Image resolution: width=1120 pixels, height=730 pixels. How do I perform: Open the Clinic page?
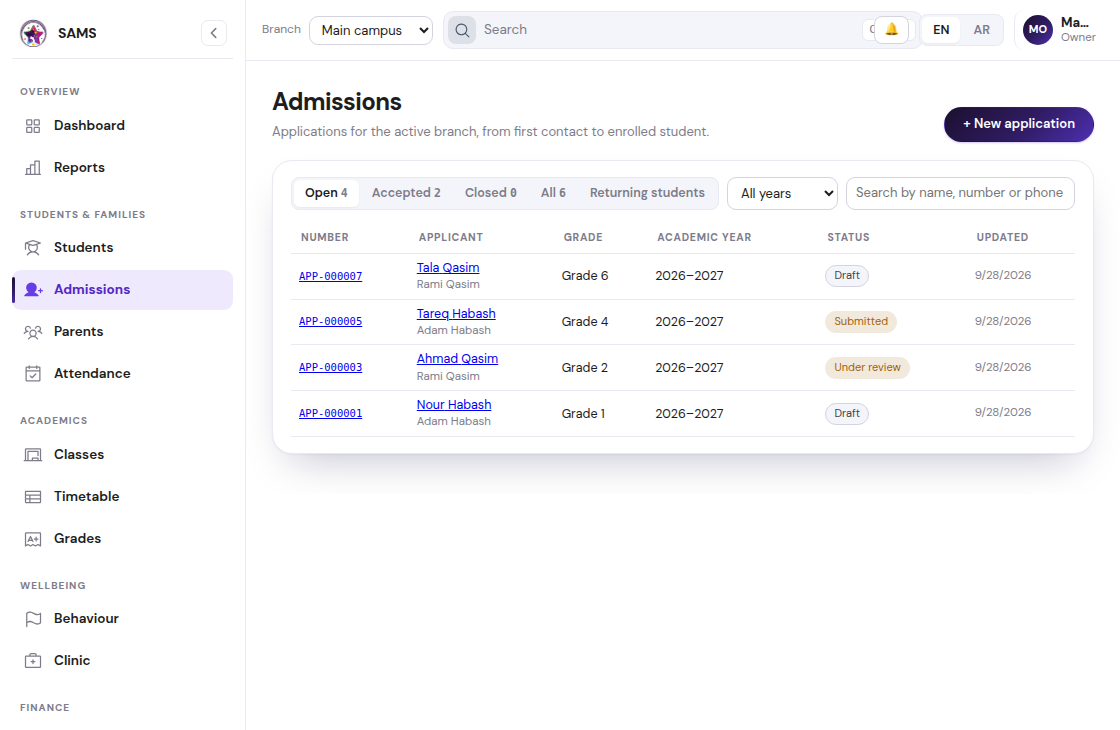point(122,661)
